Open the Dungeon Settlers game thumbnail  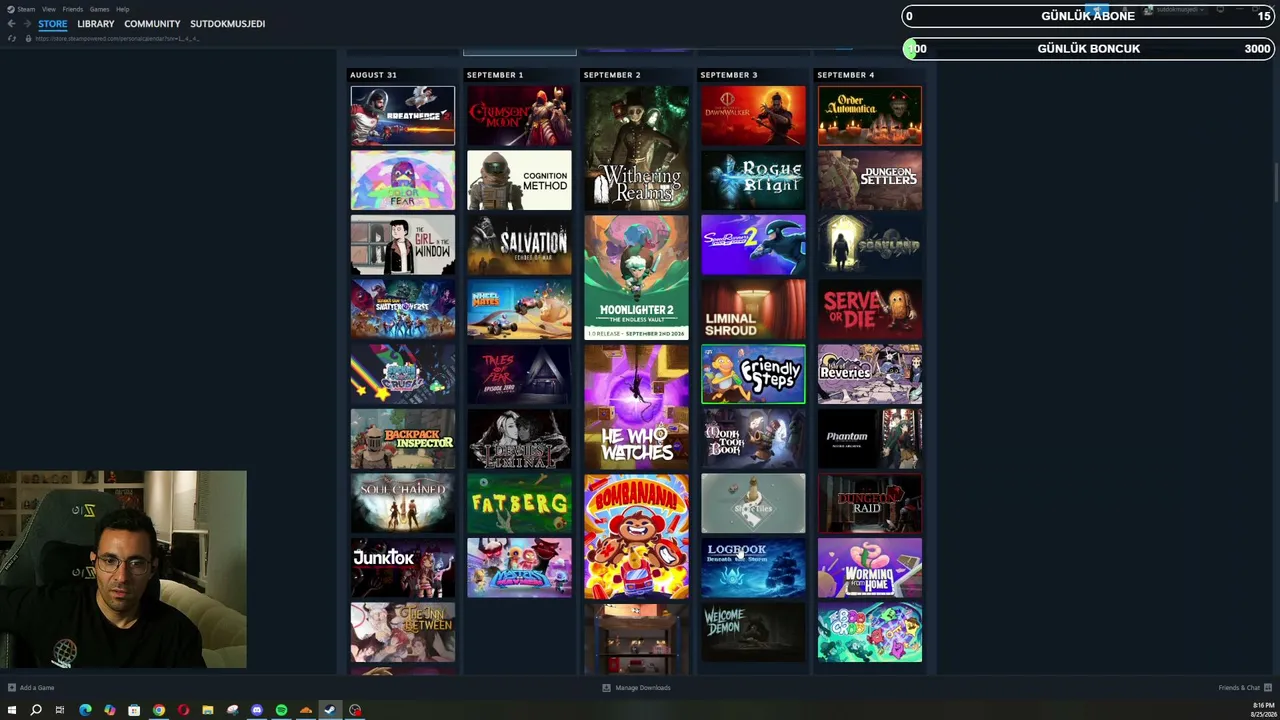pos(870,180)
